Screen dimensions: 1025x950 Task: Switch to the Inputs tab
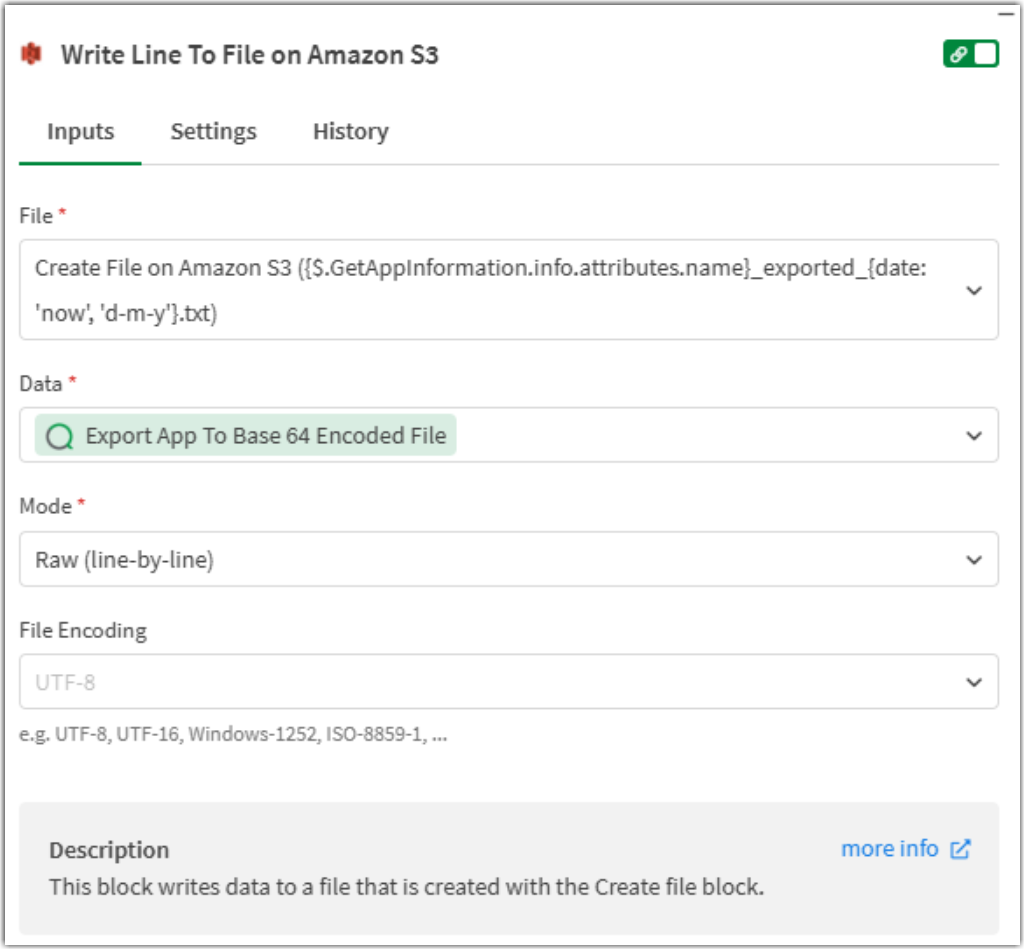pos(80,132)
